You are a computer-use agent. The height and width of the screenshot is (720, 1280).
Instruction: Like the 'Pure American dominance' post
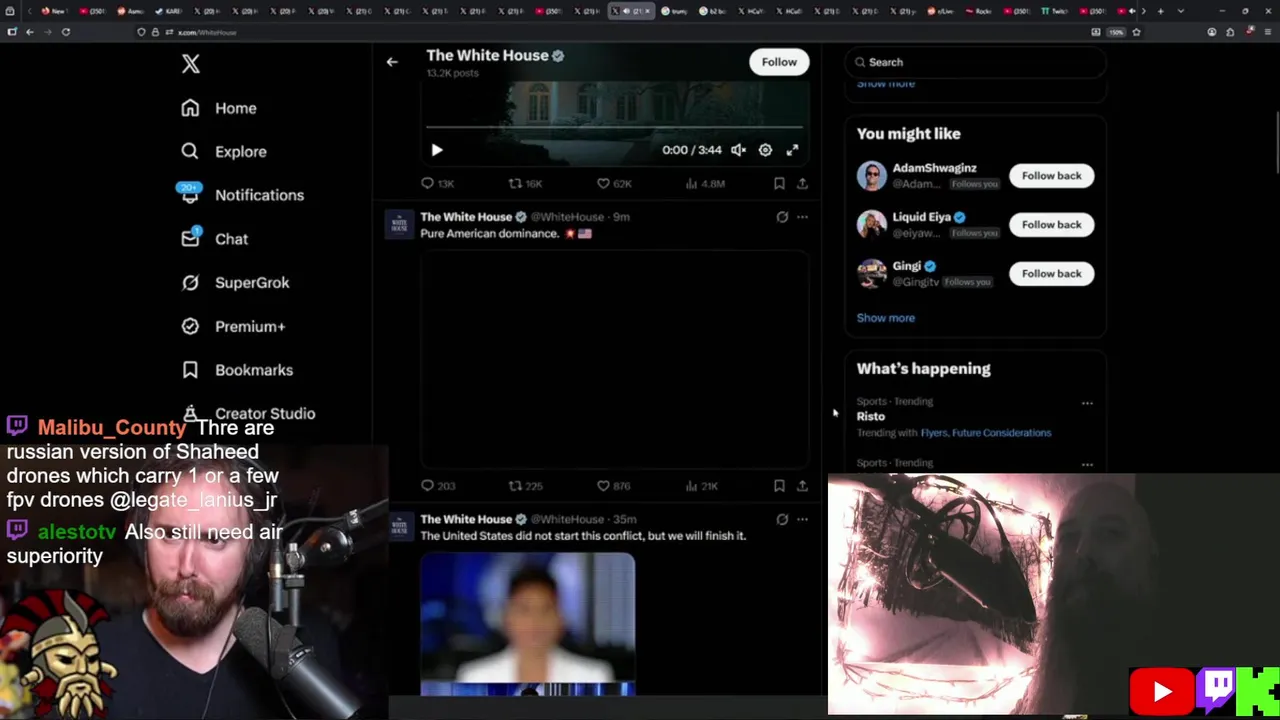[614, 486]
